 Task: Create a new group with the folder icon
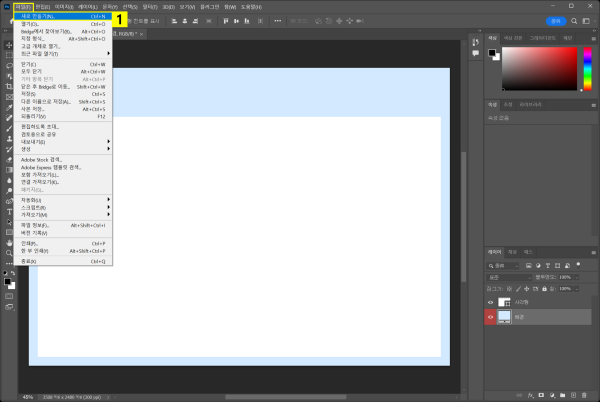[560, 393]
